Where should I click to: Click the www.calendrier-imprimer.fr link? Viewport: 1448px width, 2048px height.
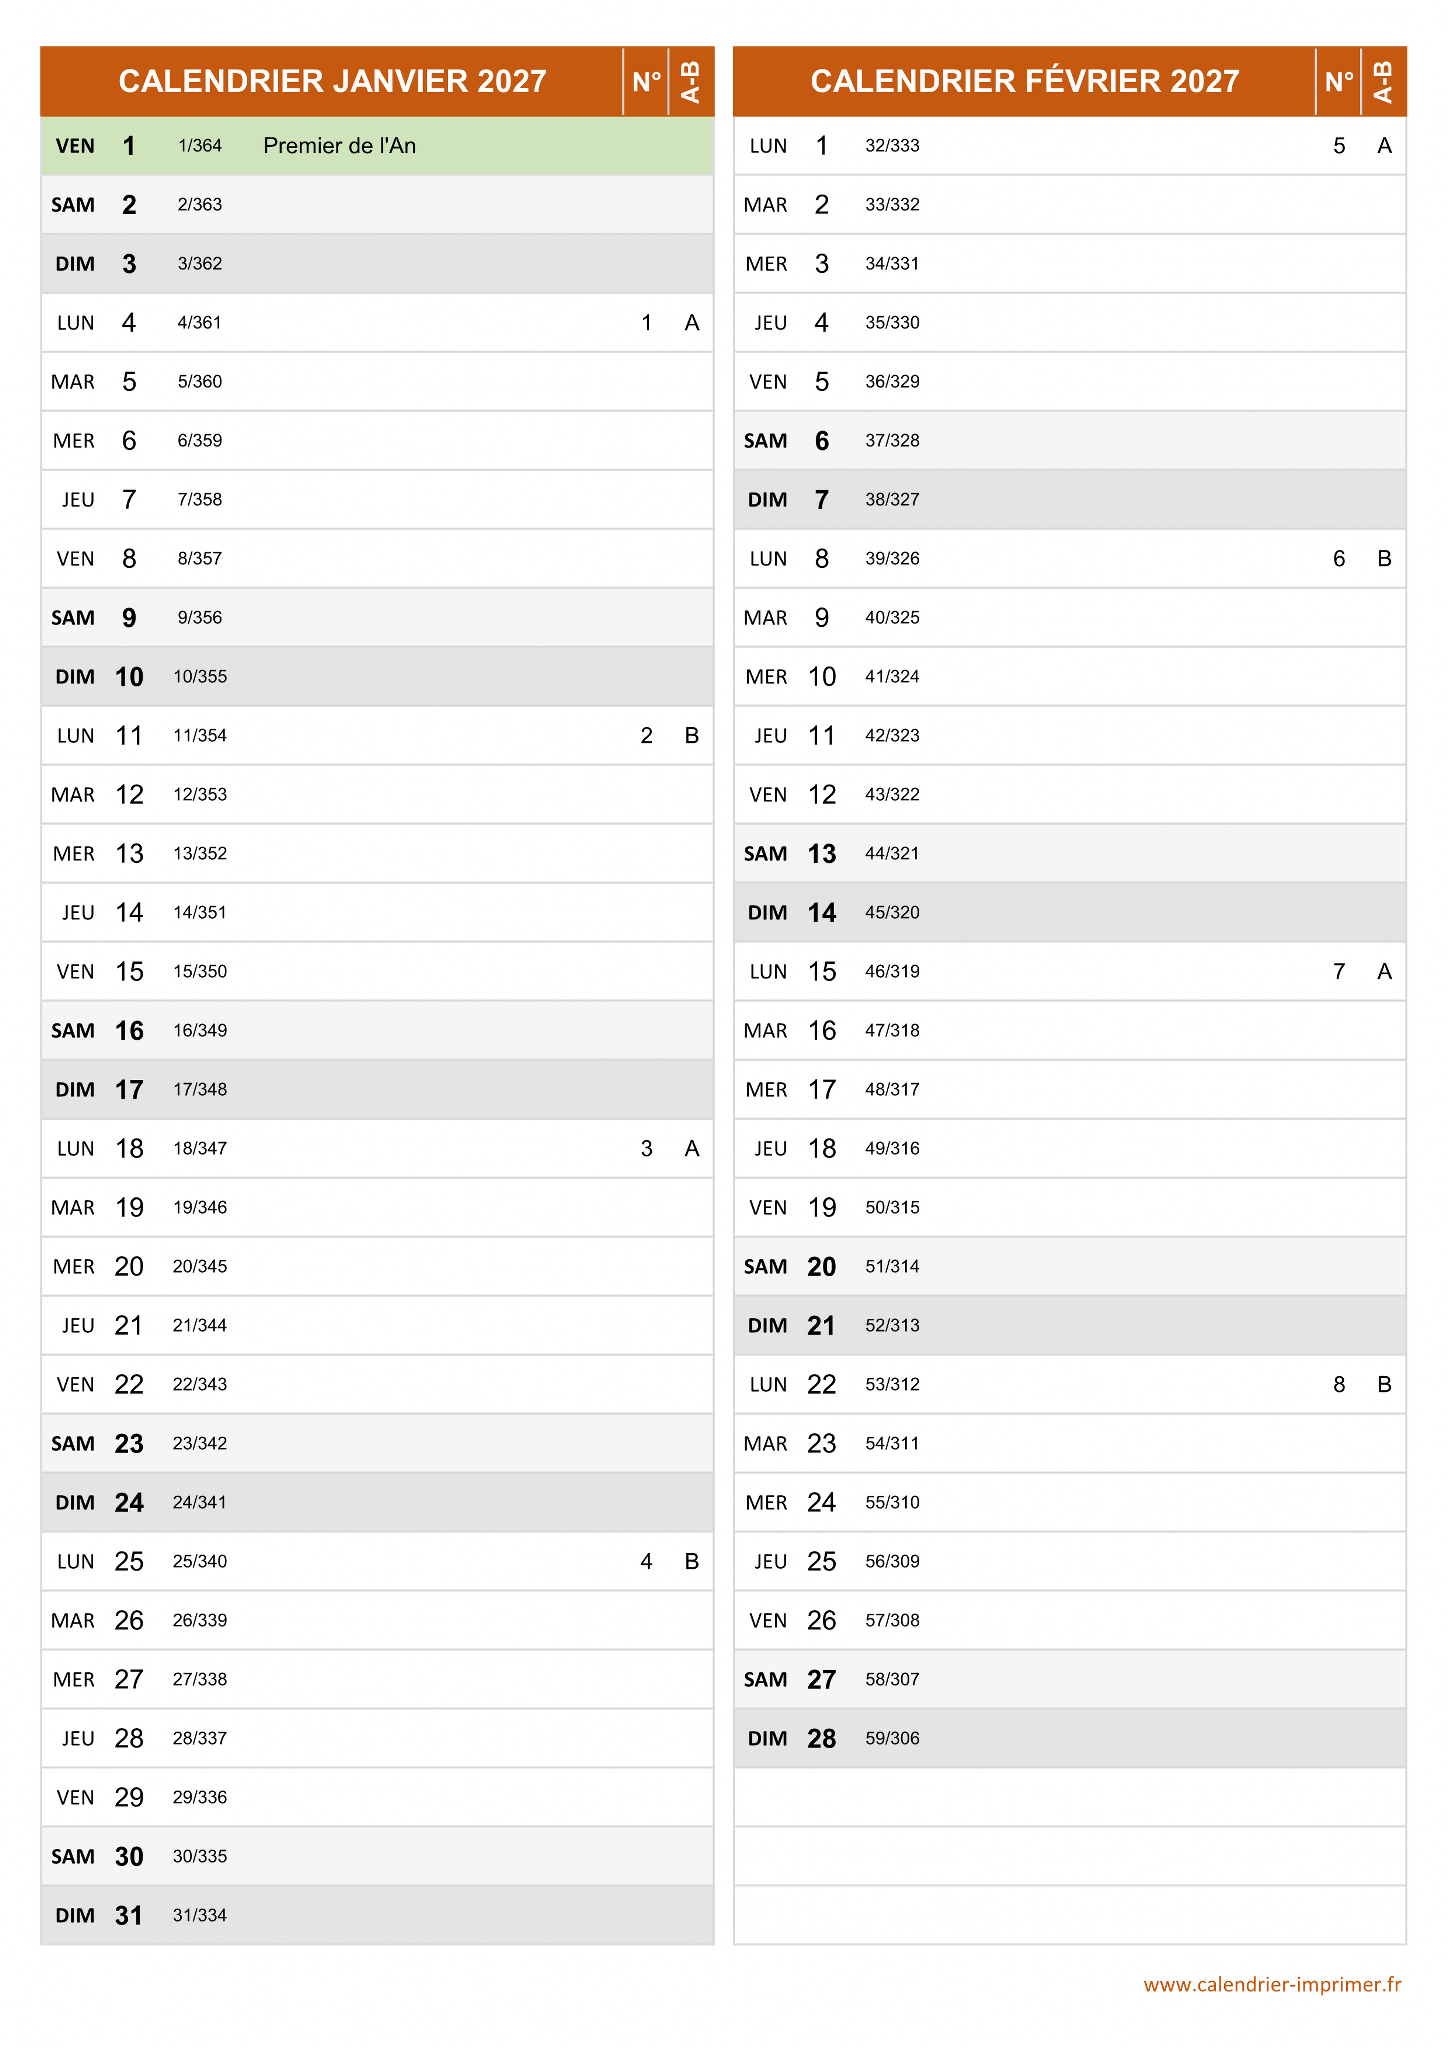click(x=1272, y=1985)
